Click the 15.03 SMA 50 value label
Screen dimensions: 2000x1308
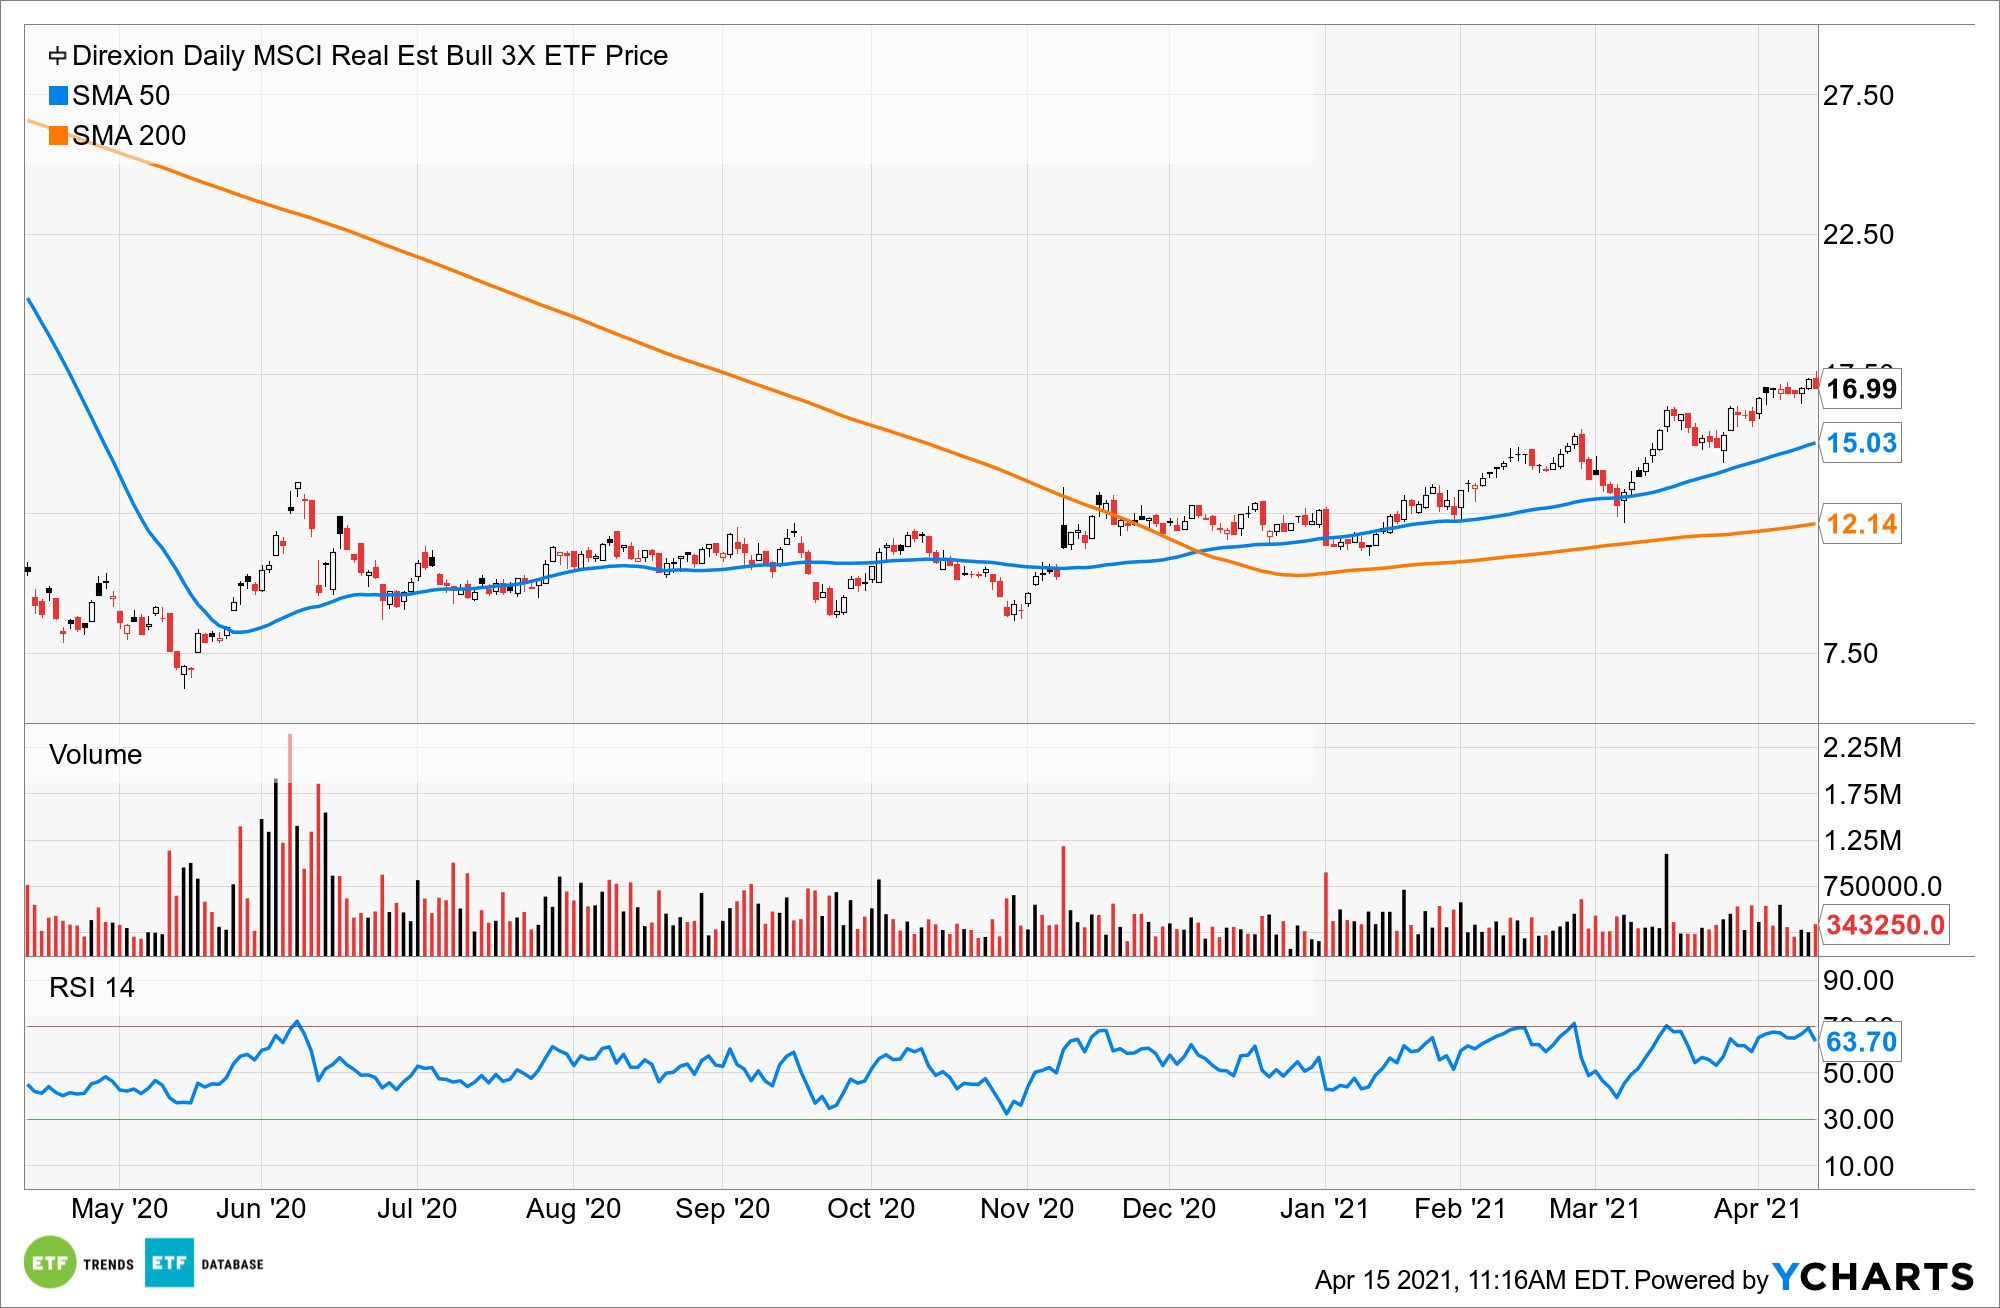(x=1861, y=443)
